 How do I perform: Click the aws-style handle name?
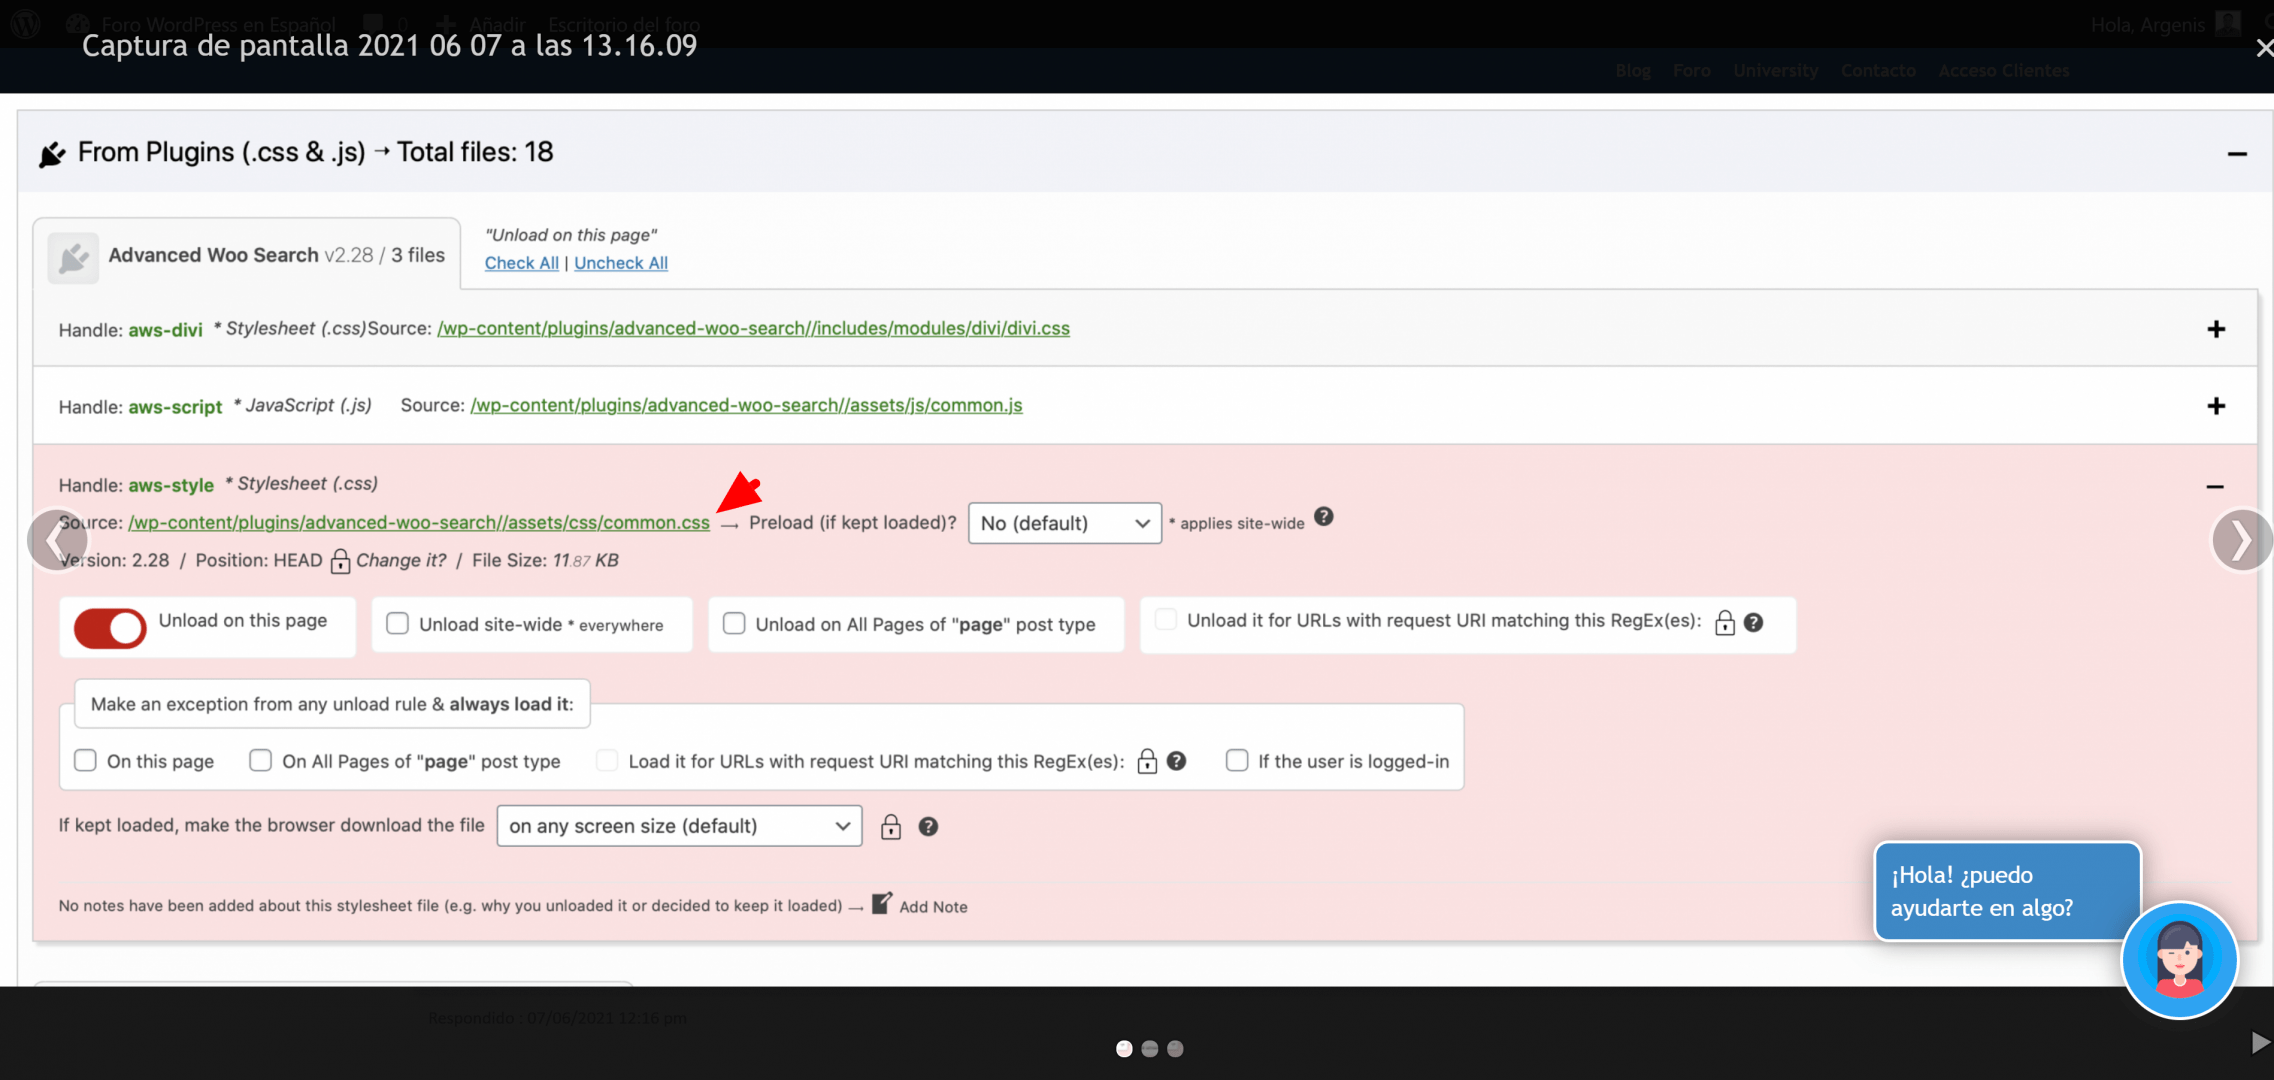(171, 485)
